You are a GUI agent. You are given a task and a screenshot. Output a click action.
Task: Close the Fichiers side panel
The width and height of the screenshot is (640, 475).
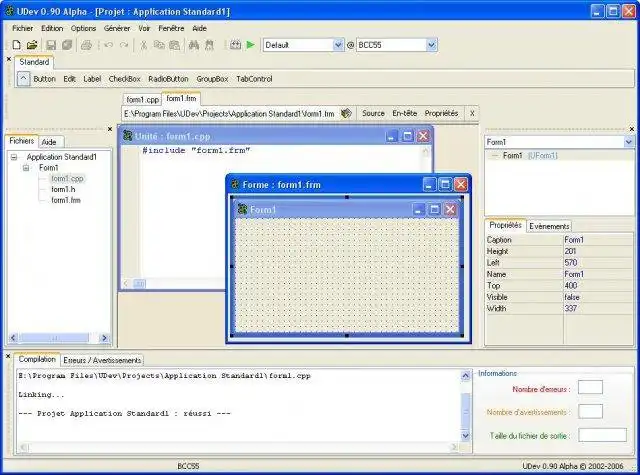tap(110, 129)
